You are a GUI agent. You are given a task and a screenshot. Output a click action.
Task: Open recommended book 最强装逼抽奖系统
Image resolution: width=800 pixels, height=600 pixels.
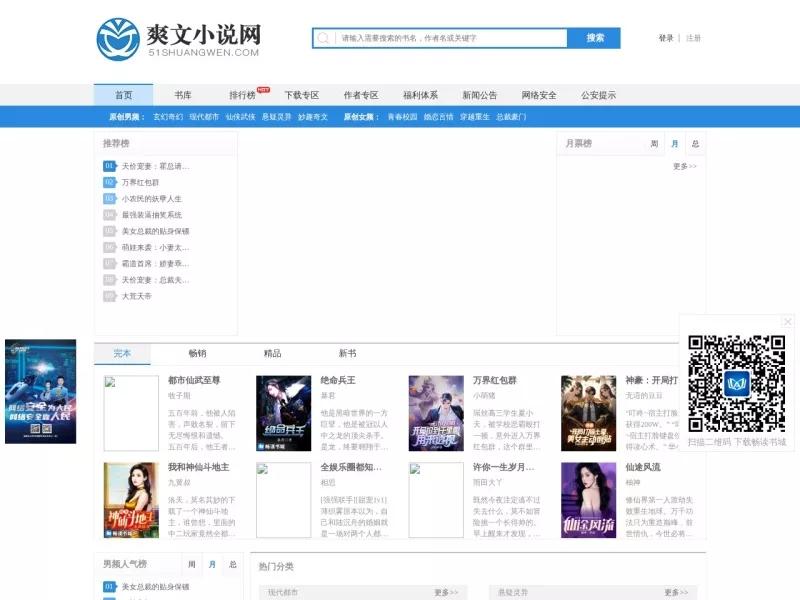(x=152, y=215)
